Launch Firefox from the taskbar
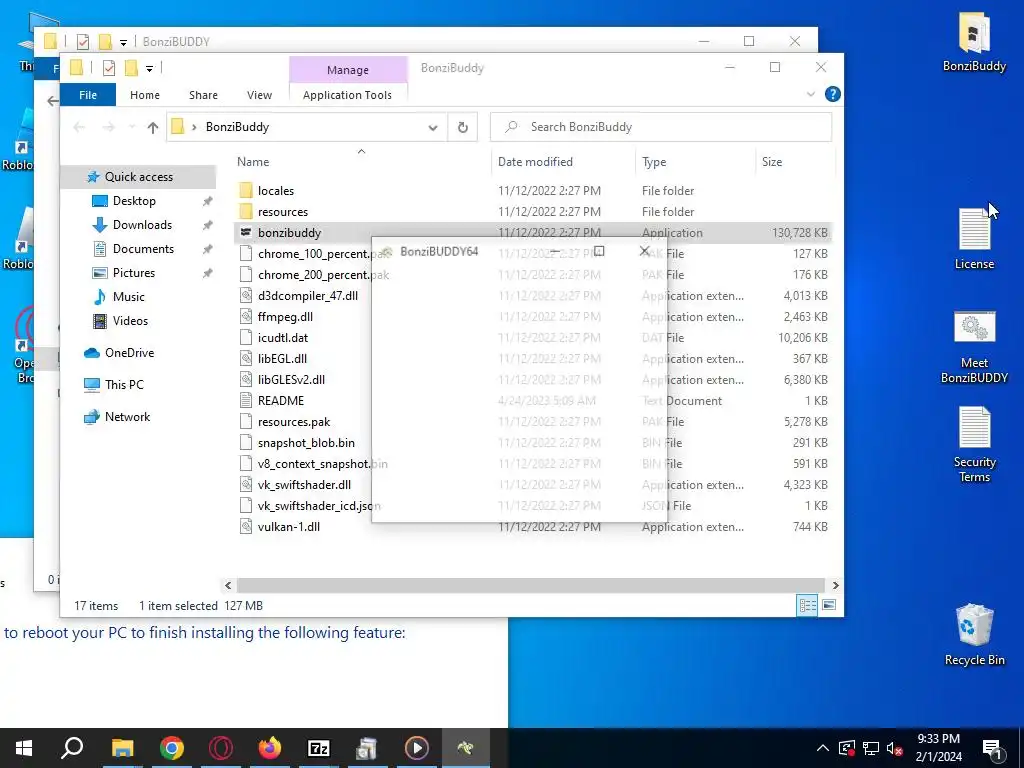1024x768 pixels. point(270,748)
